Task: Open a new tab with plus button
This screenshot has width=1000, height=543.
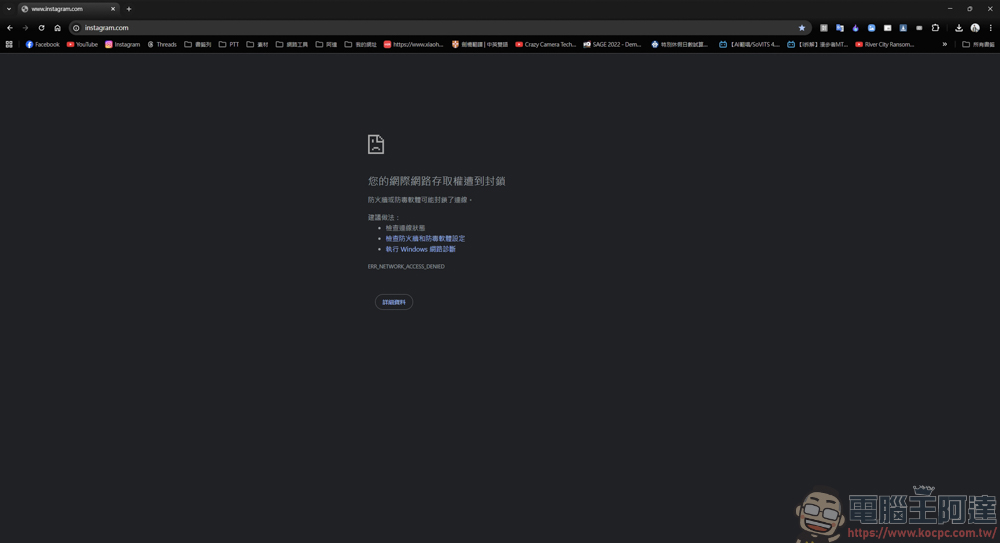Action: tap(129, 9)
